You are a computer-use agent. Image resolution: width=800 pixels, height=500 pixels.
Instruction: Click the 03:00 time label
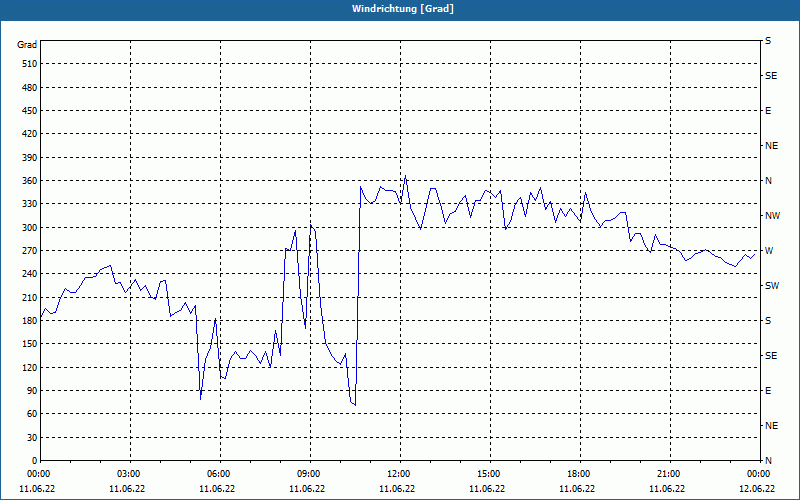(129, 474)
